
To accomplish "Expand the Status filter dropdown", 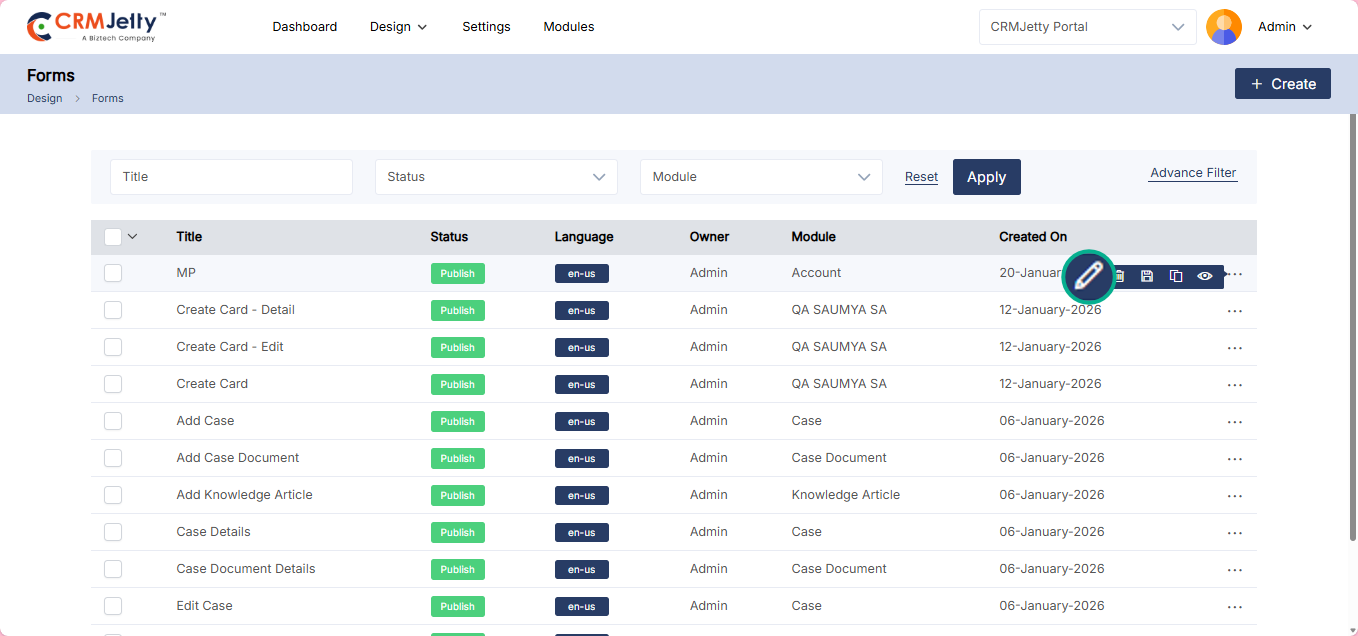I will (x=496, y=177).
